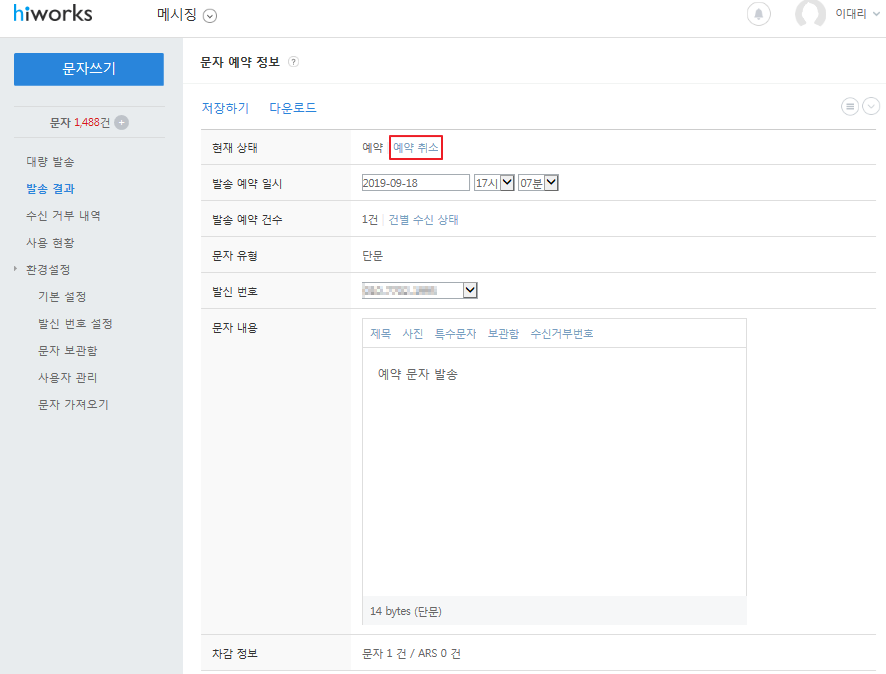886x674 pixels.
Task: Select the 특수문자 tab in message editor
Action: coord(455,334)
